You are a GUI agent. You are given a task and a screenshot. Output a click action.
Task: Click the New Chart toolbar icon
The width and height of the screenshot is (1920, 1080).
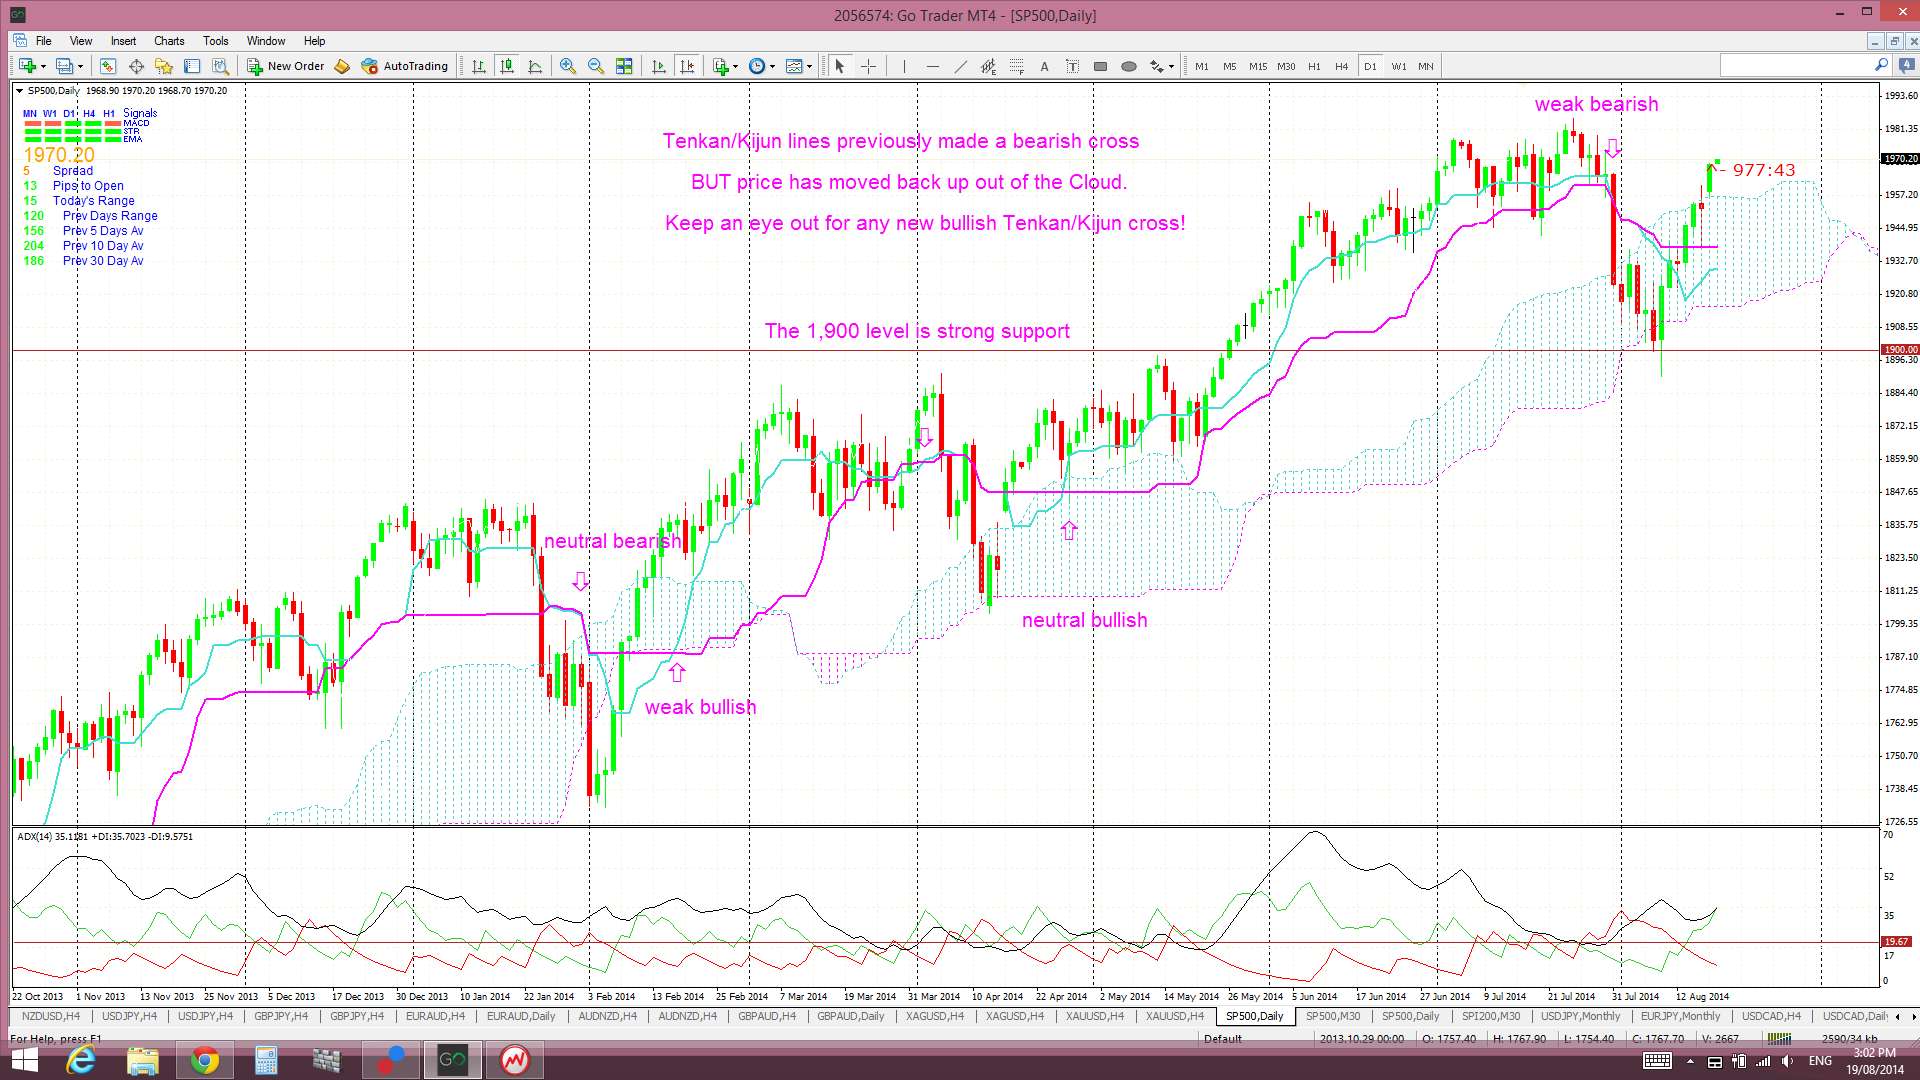pyautogui.click(x=27, y=66)
